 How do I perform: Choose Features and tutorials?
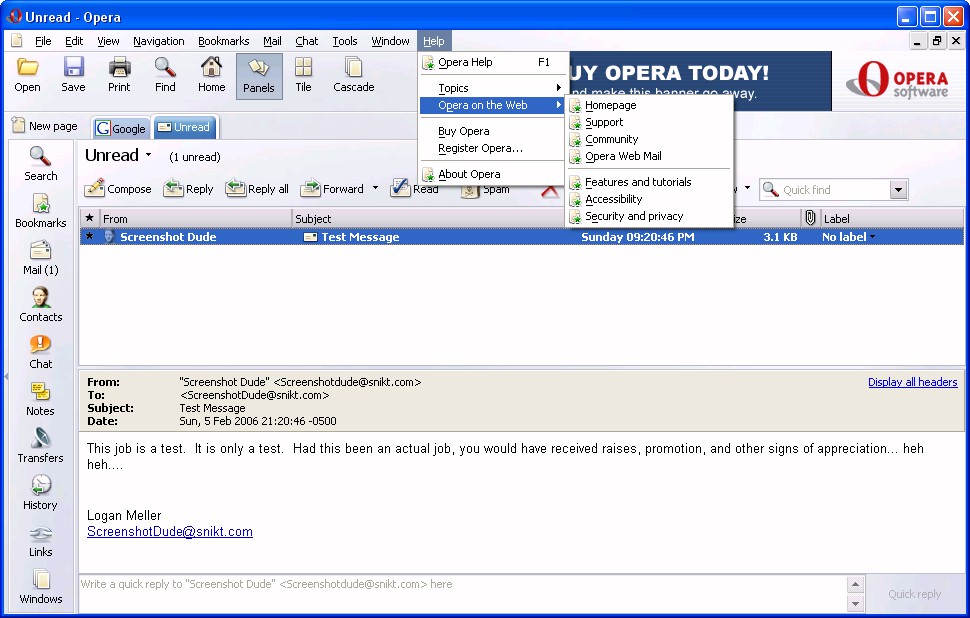(x=649, y=182)
